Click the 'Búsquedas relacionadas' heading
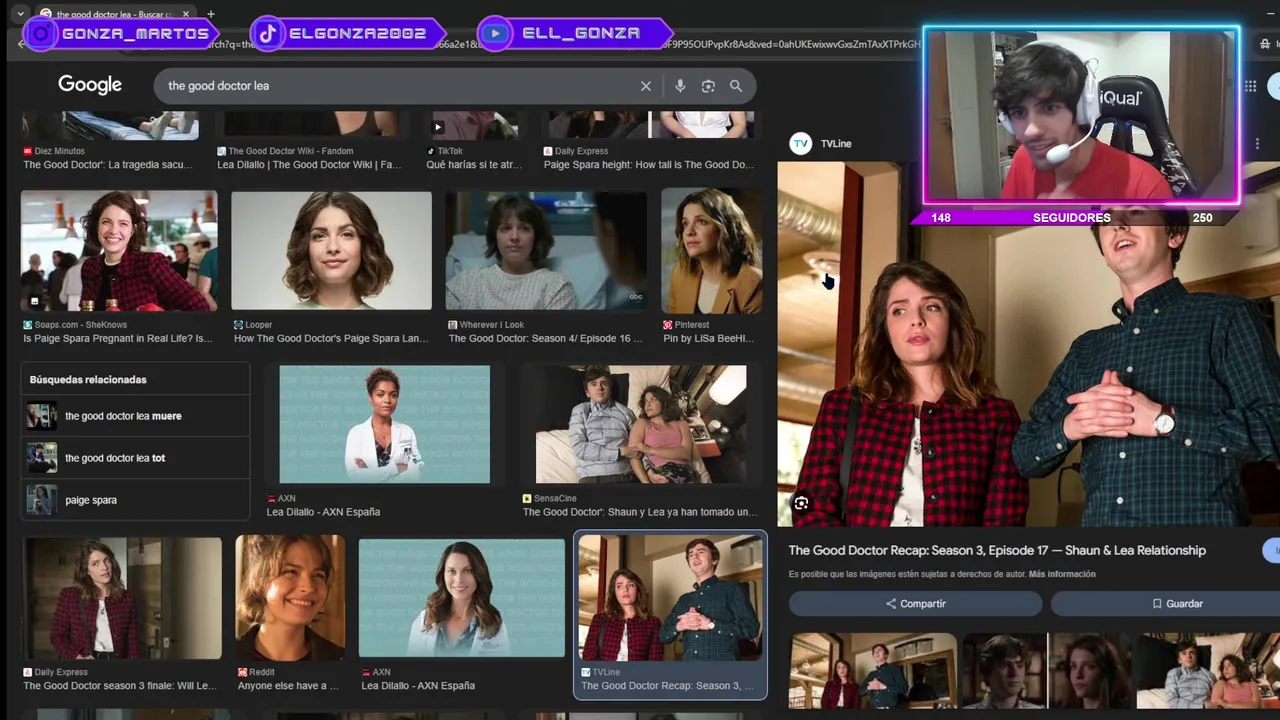 (x=88, y=380)
